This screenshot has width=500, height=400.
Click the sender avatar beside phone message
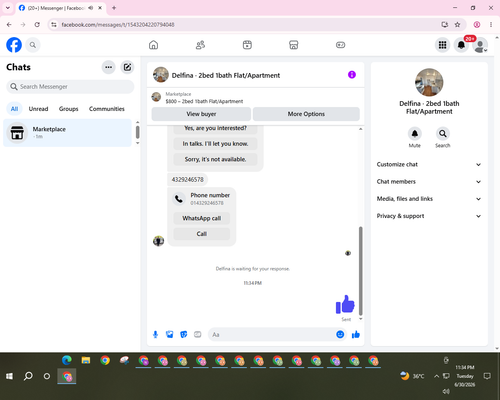[158, 241]
